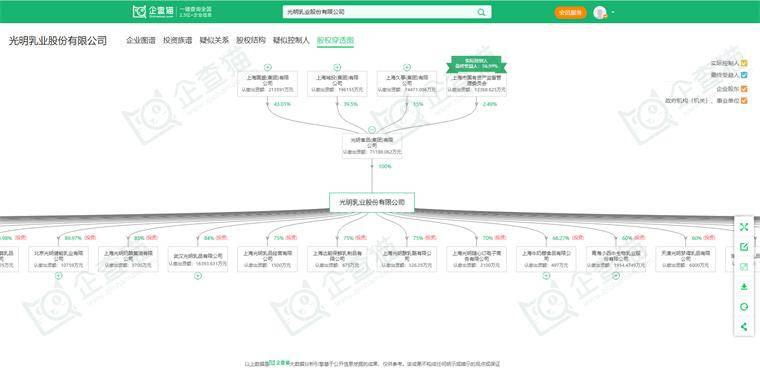Click the download icon in side toolbar

744,287
